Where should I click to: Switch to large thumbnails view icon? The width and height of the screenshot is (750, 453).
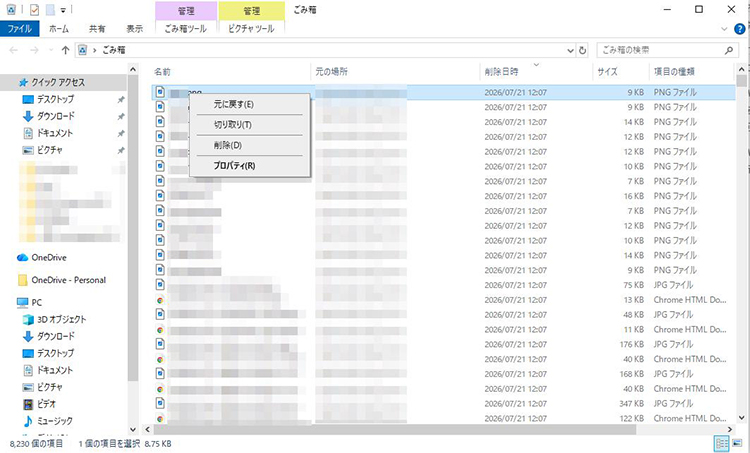(737, 443)
